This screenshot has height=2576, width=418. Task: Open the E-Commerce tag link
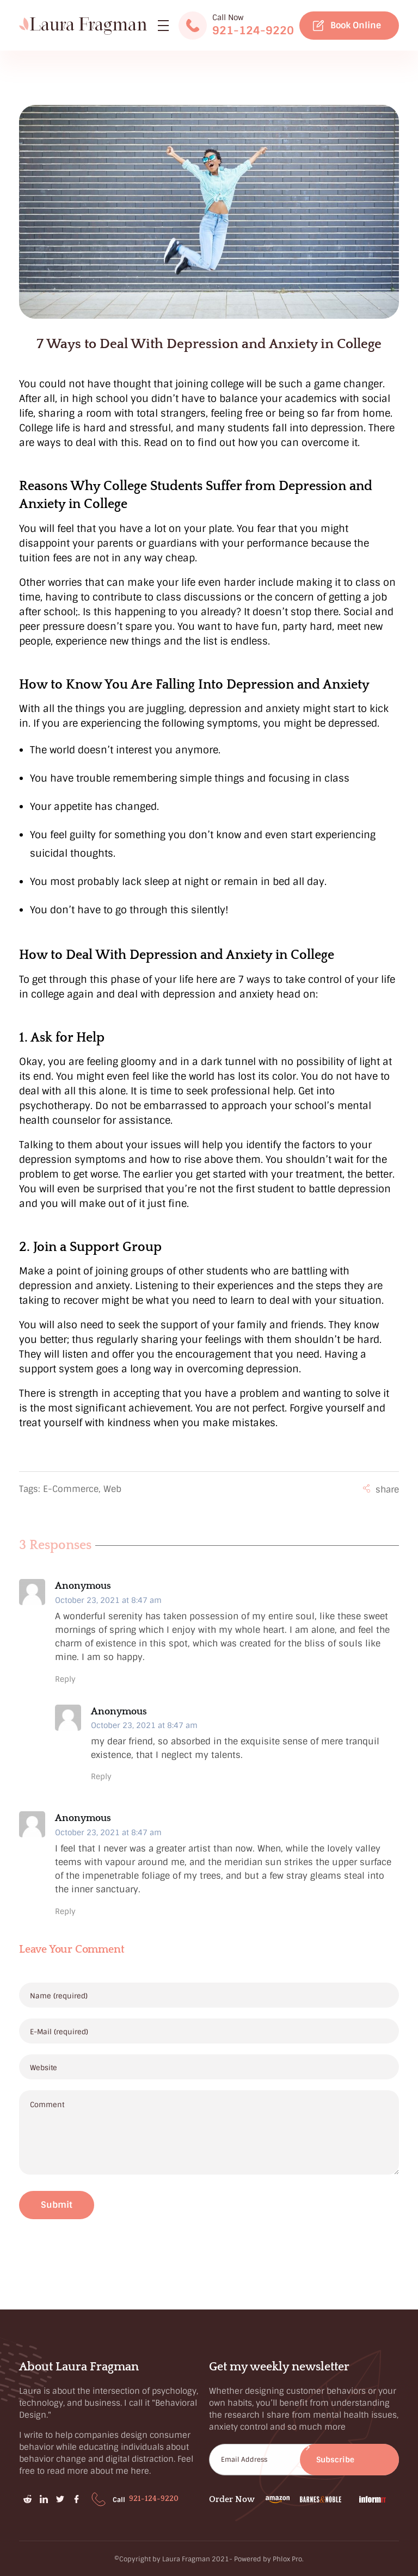pos(70,1489)
